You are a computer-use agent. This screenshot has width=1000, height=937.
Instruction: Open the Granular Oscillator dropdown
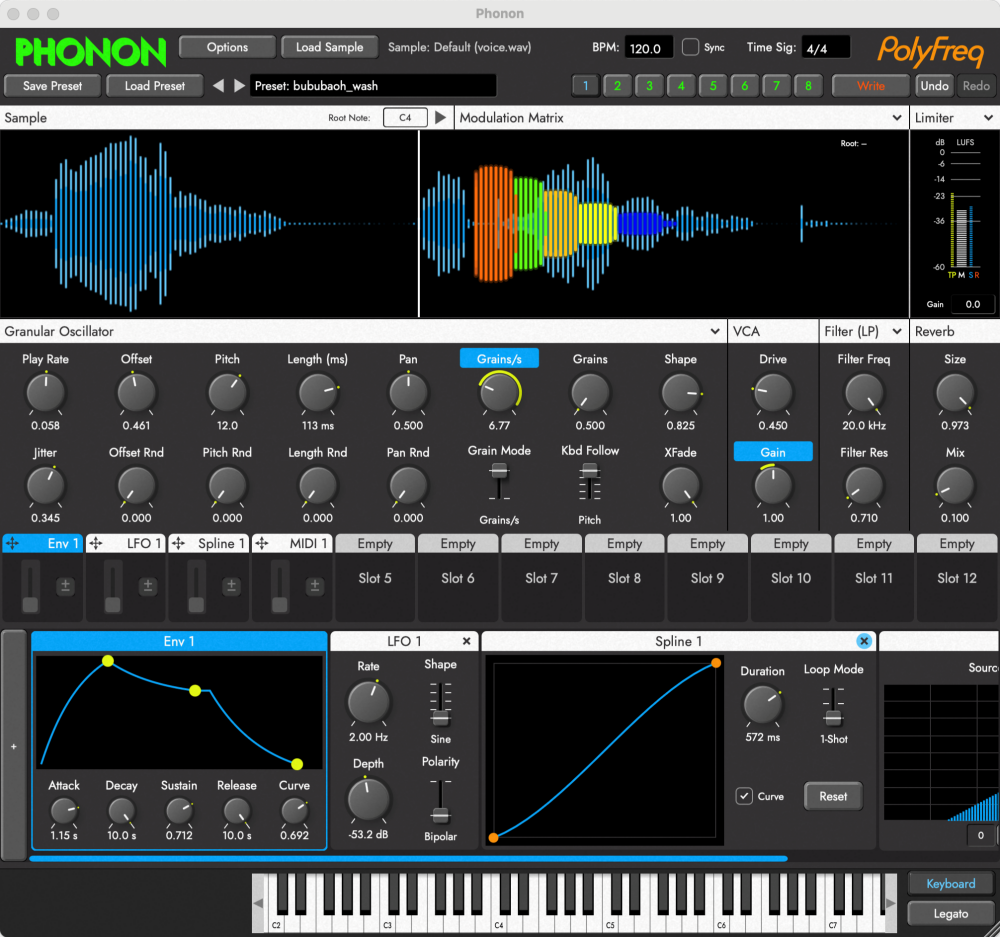(x=715, y=331)
